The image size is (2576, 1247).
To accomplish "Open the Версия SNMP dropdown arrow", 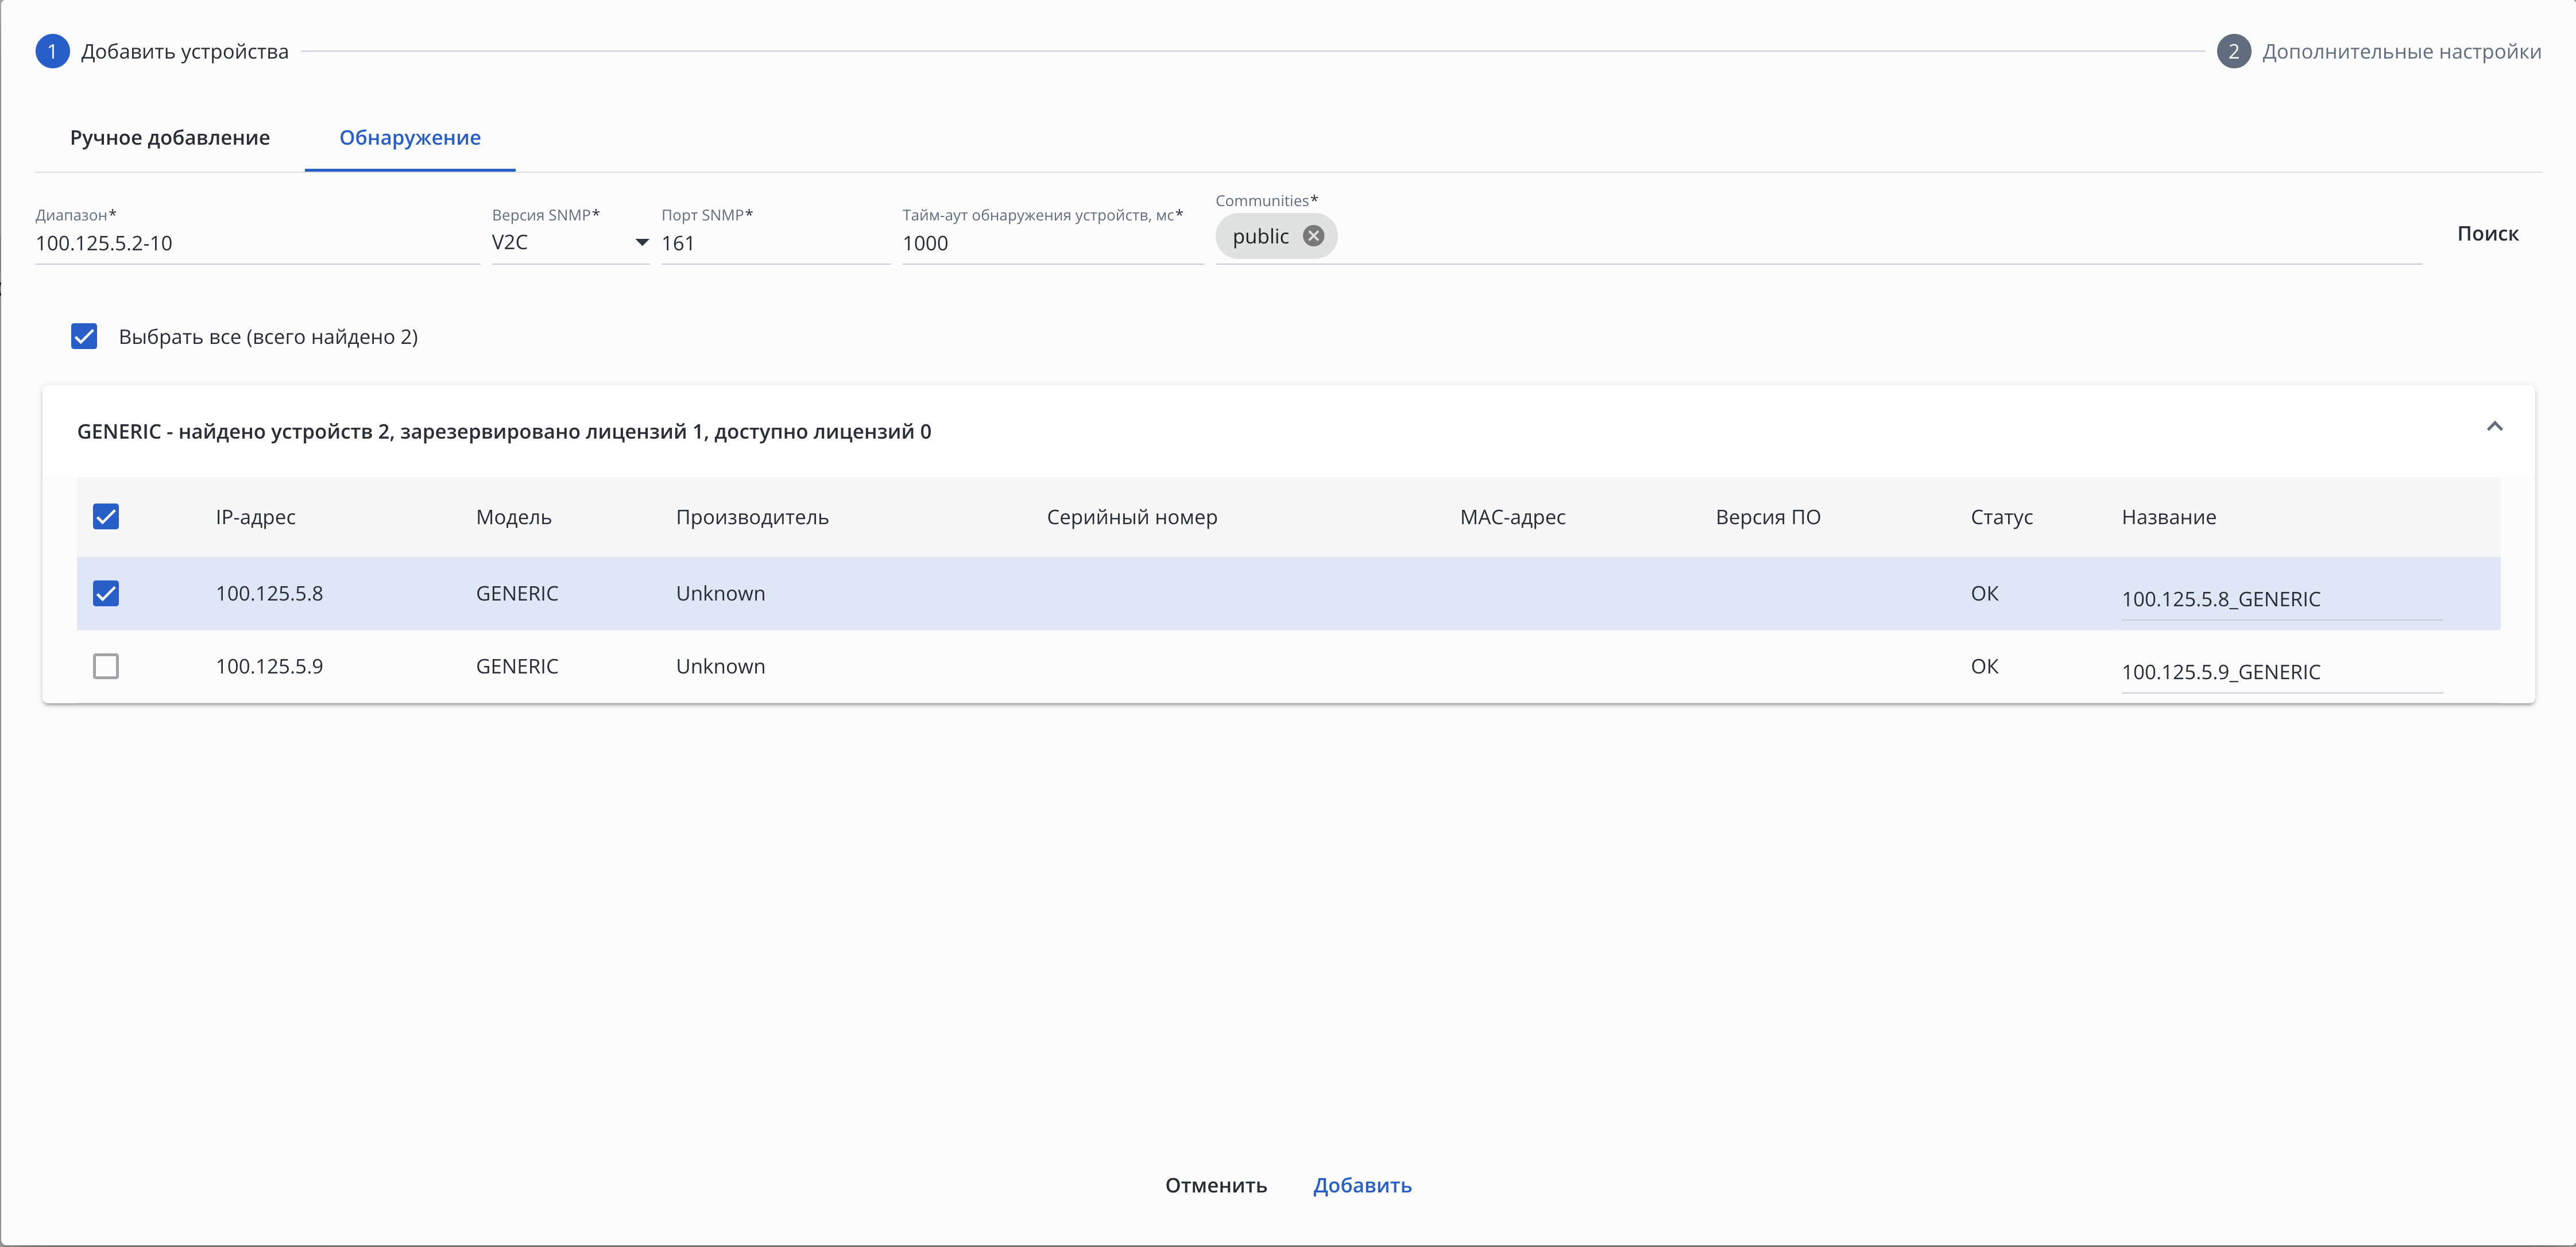I will 641,242.
